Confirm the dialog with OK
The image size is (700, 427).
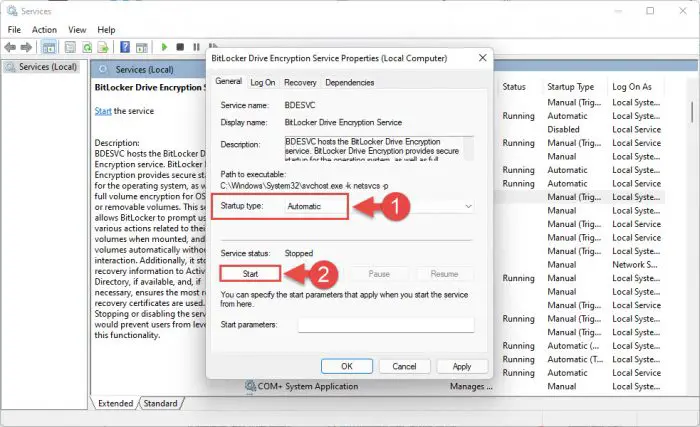click(x=347, y=366)
